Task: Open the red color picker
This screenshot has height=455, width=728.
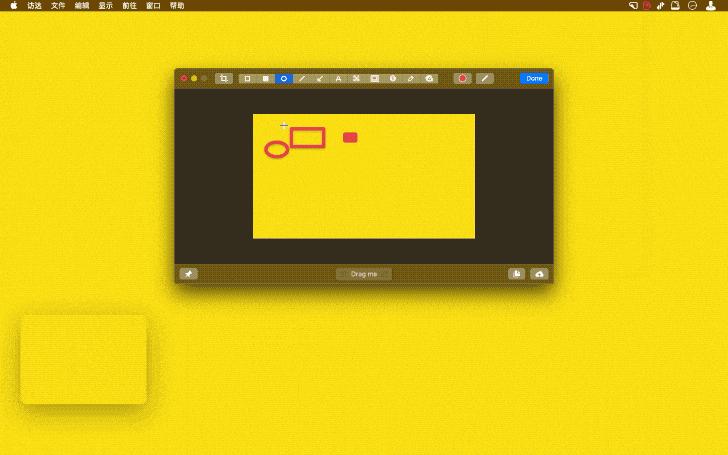Action: point(462,78)
